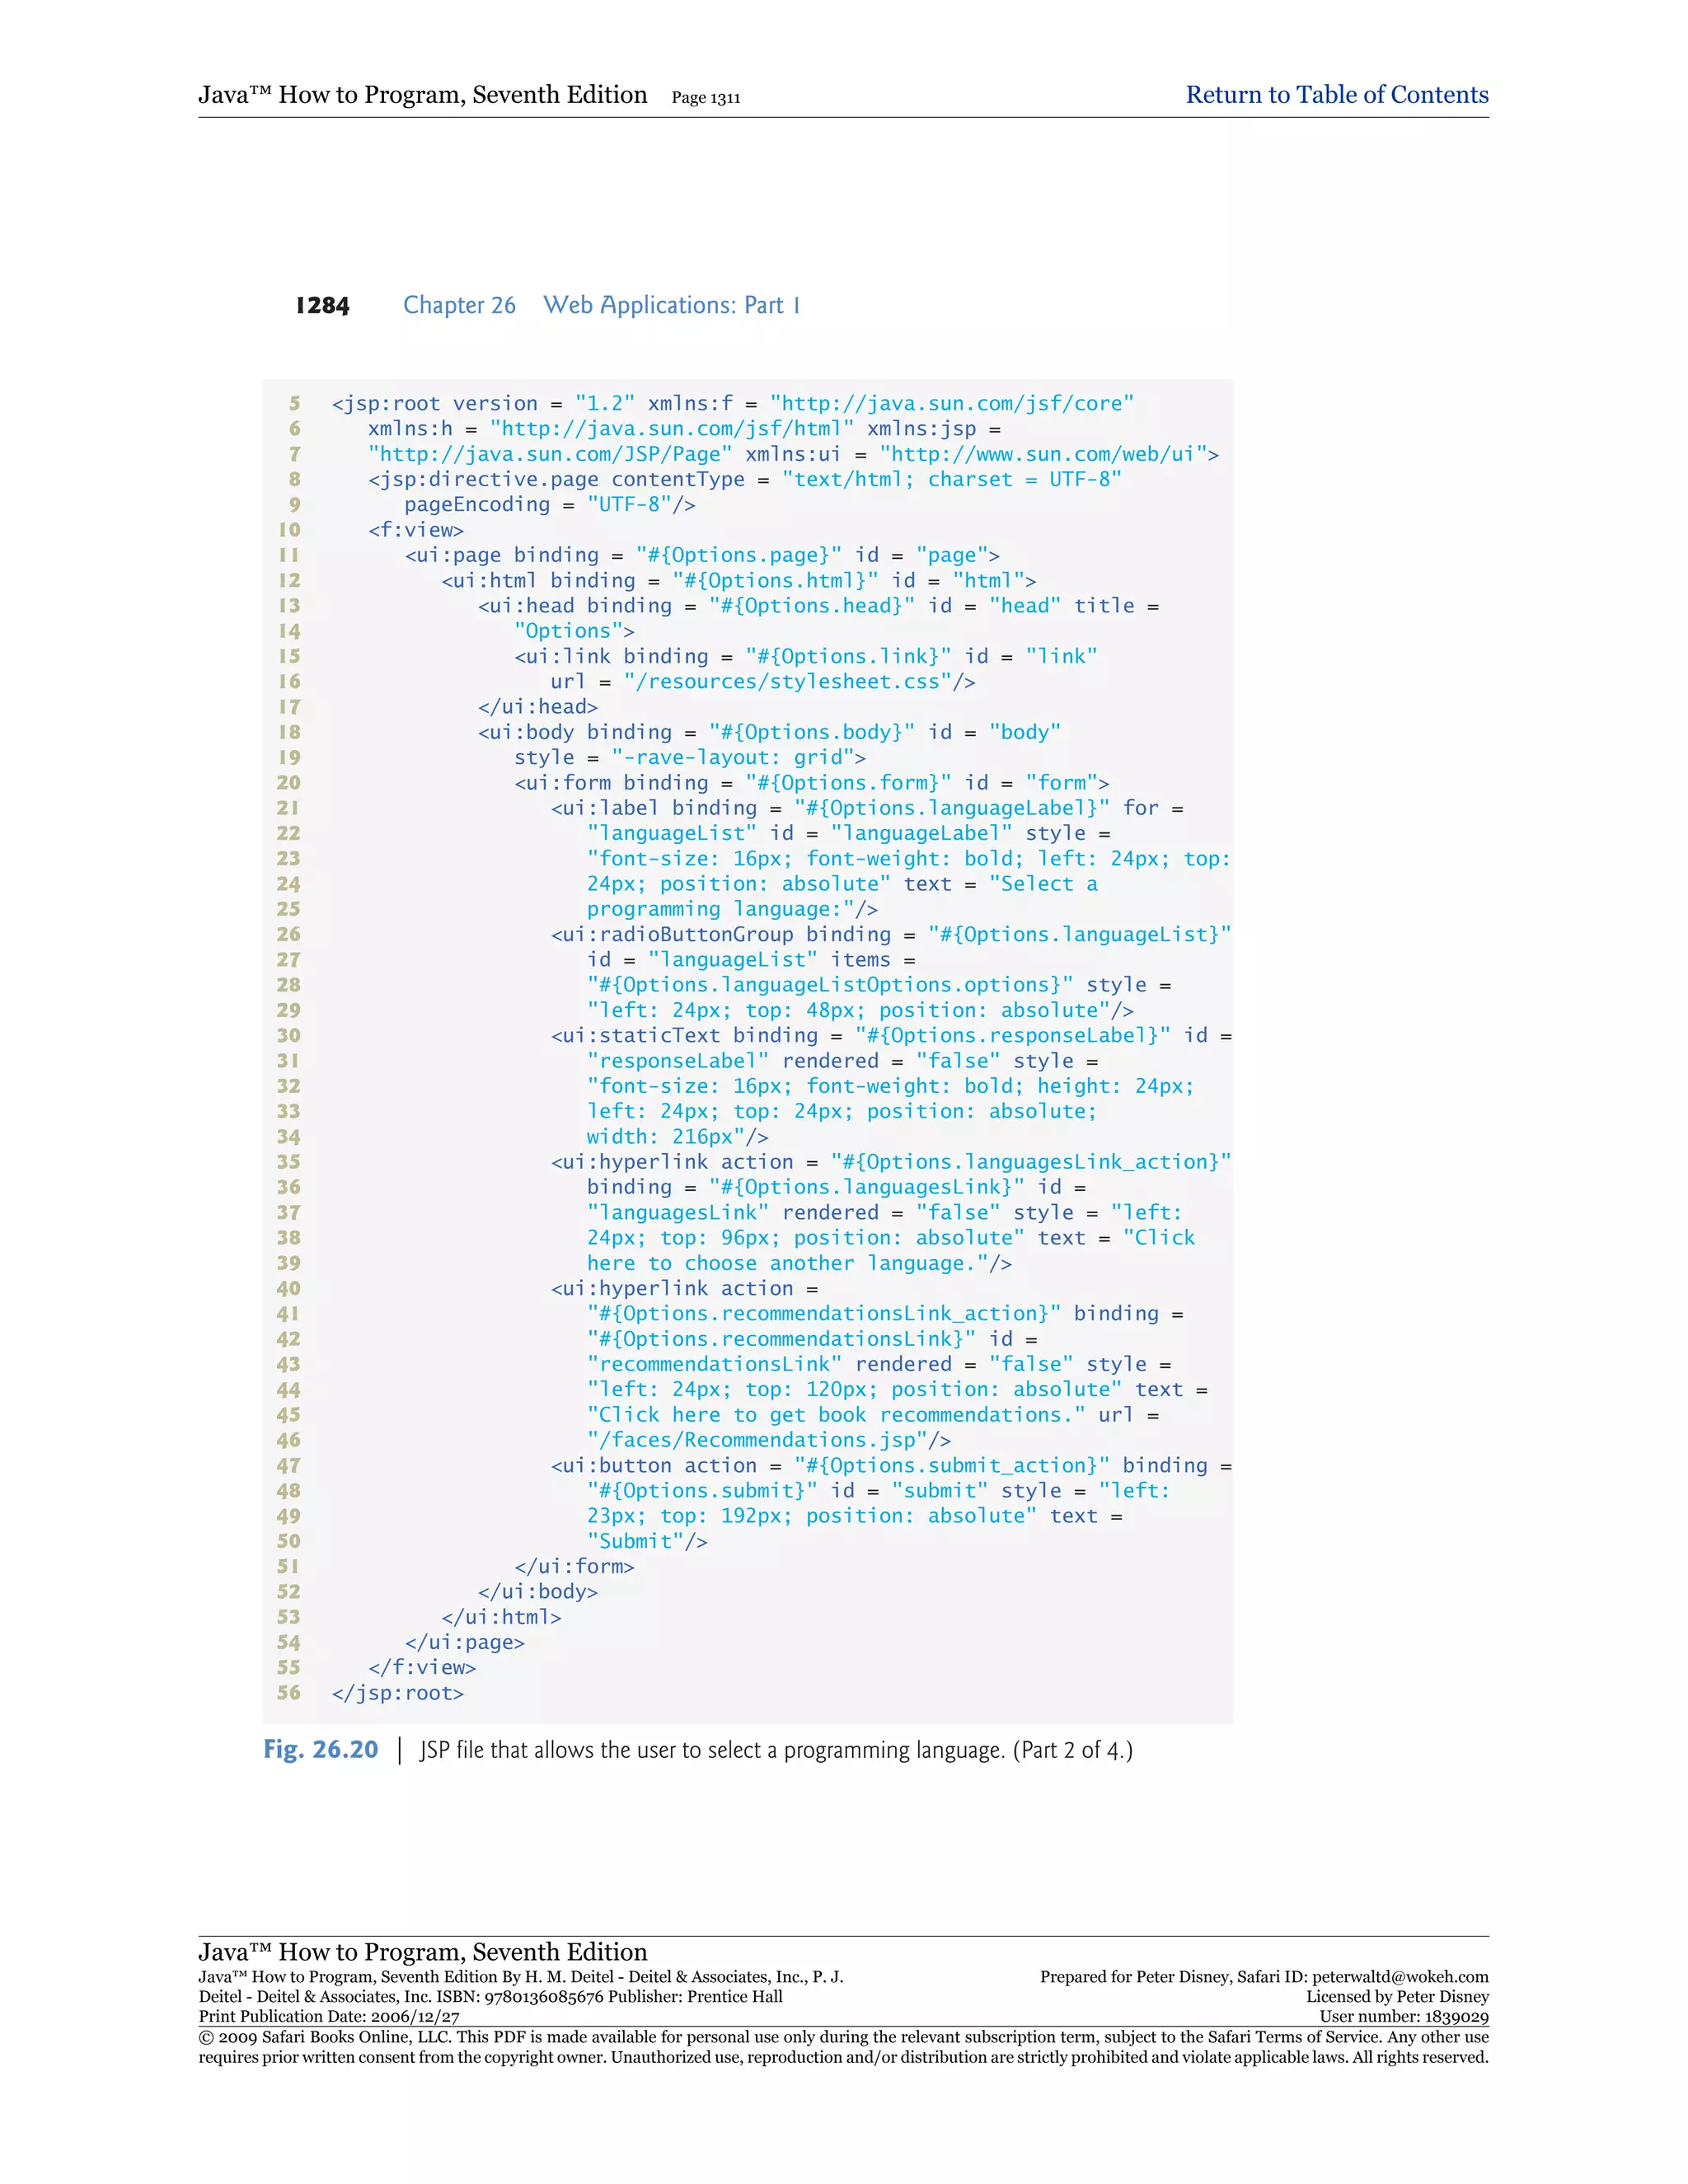Image resolution: width=1688 pixels, height=2184 pixels.
Task: Click the Print Publication Date line in the footer
Action: click(x=329, y=2017)
